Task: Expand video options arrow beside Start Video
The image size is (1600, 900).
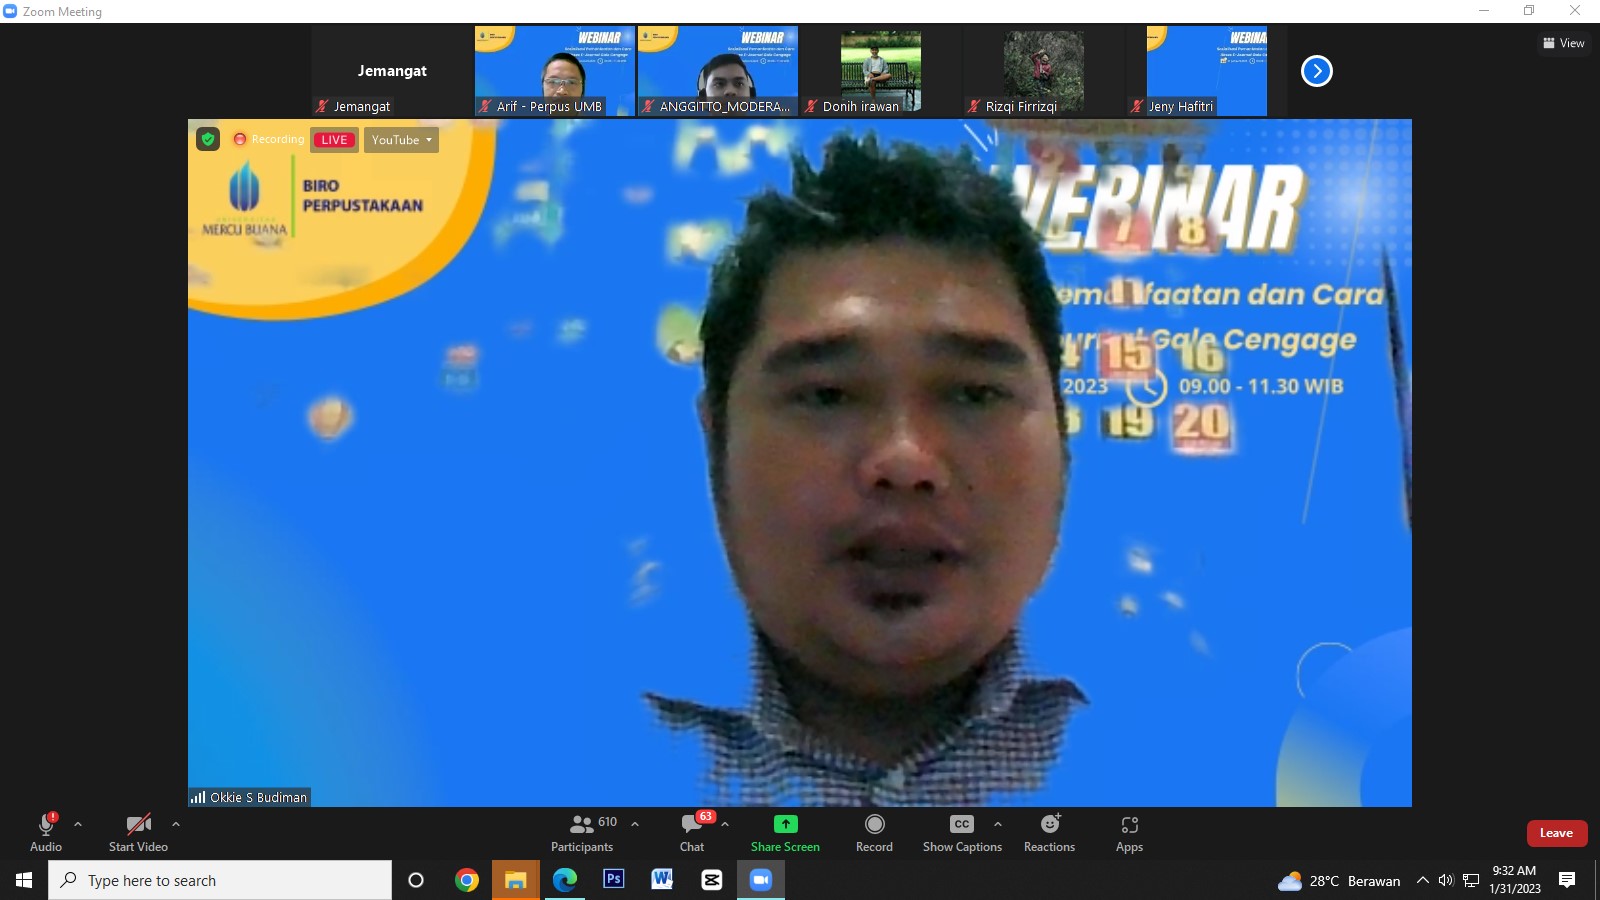Action: point(176,824)
